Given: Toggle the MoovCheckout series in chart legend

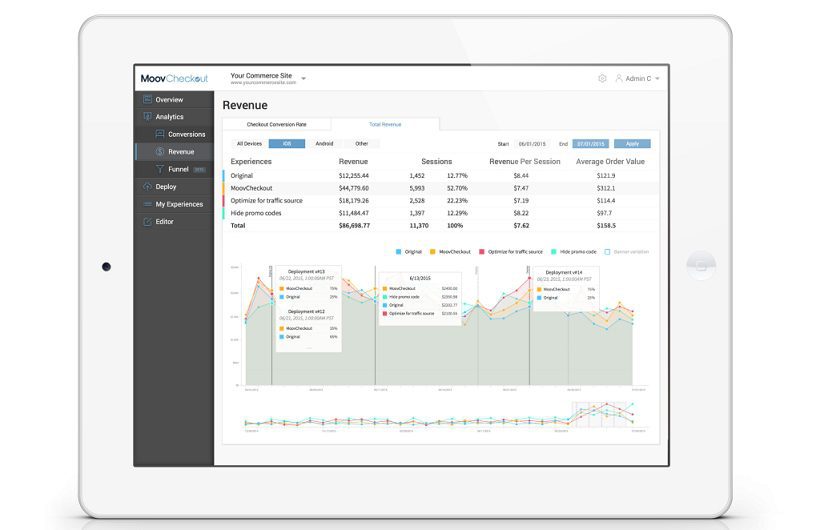Looking at the screenshot, I should pos(434,252).
